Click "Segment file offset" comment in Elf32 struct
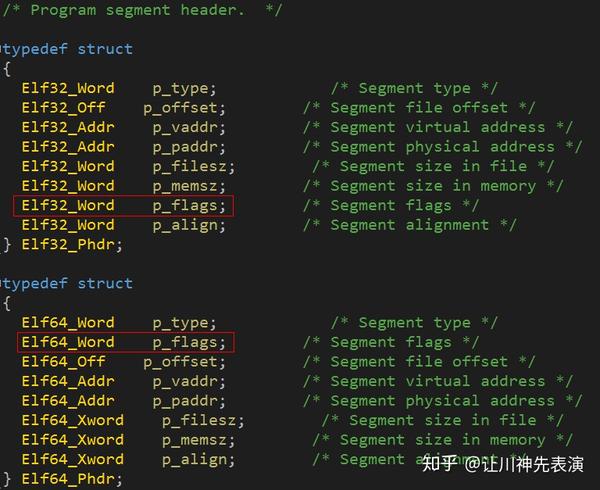 [419, 108]
